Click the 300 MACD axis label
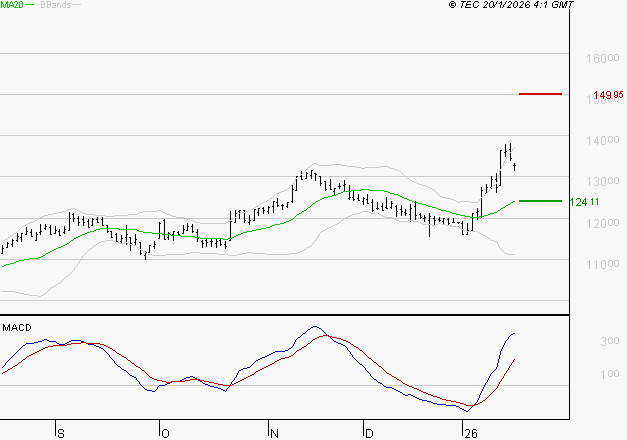Image resolution: width=627 pixels, height=440 pixels. point(610,341)
